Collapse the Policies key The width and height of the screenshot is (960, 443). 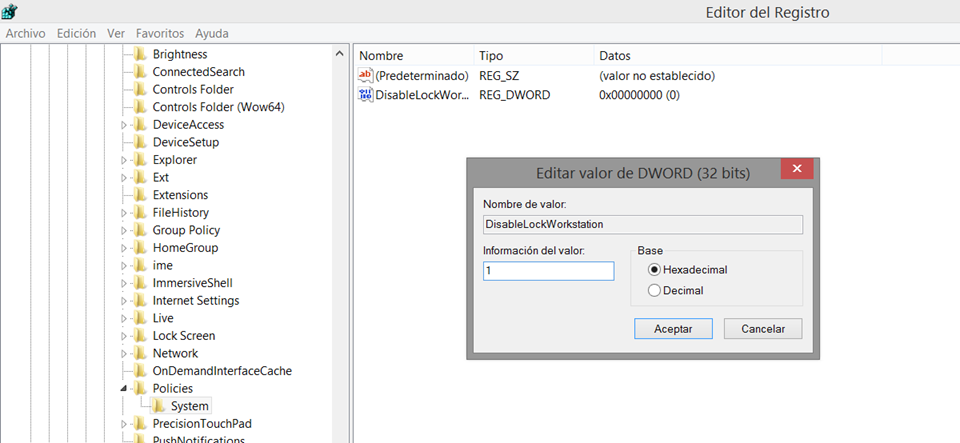click(x=124, y=389)
